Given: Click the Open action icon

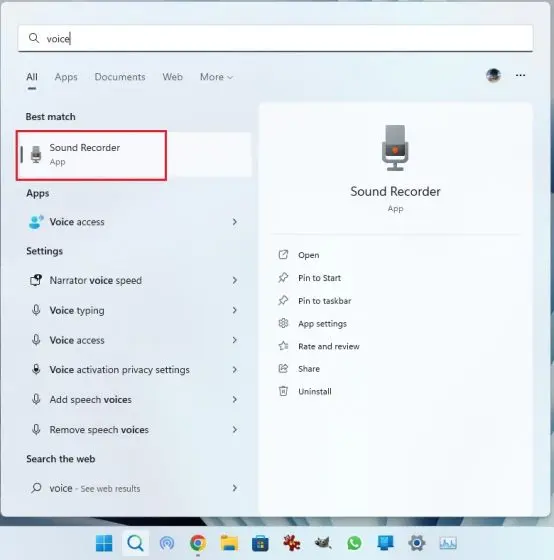Looking at the screenshot, I should (283, 255).
